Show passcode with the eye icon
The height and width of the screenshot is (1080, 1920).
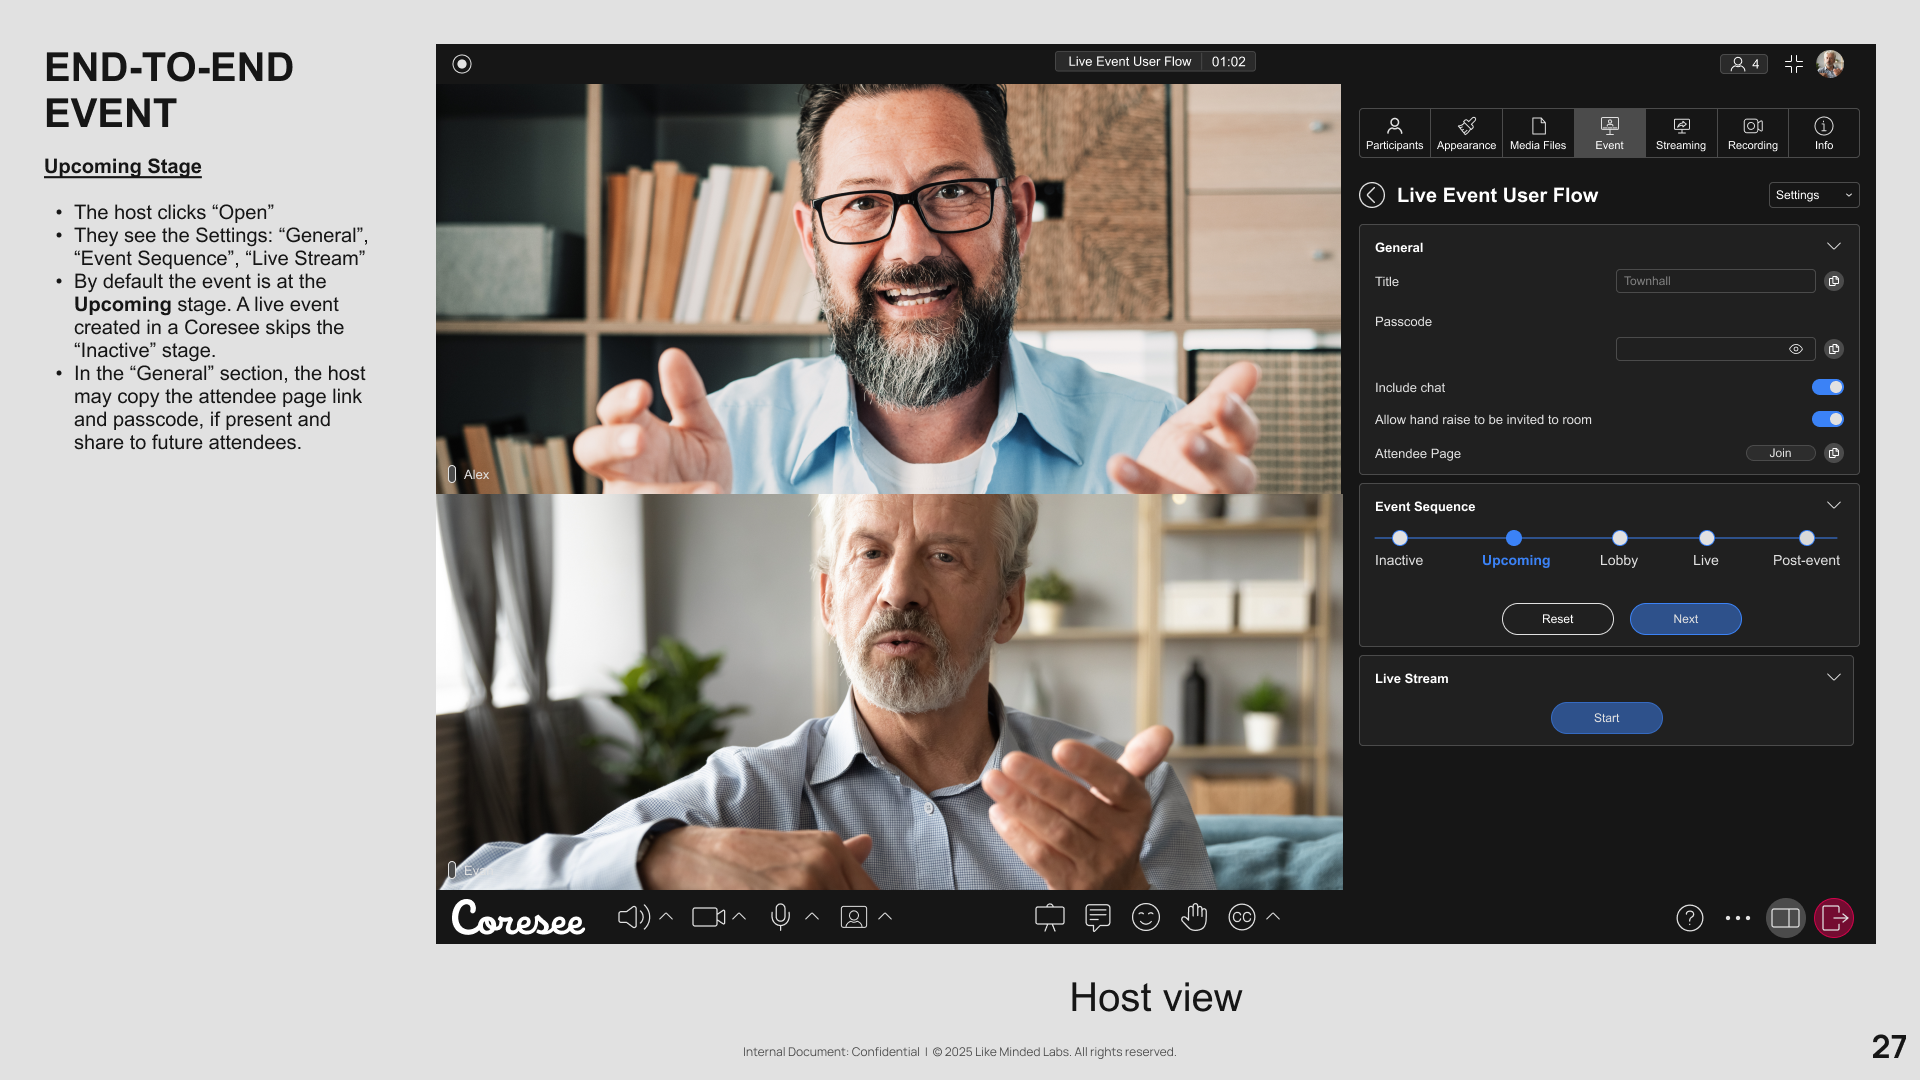point(1795,349)
